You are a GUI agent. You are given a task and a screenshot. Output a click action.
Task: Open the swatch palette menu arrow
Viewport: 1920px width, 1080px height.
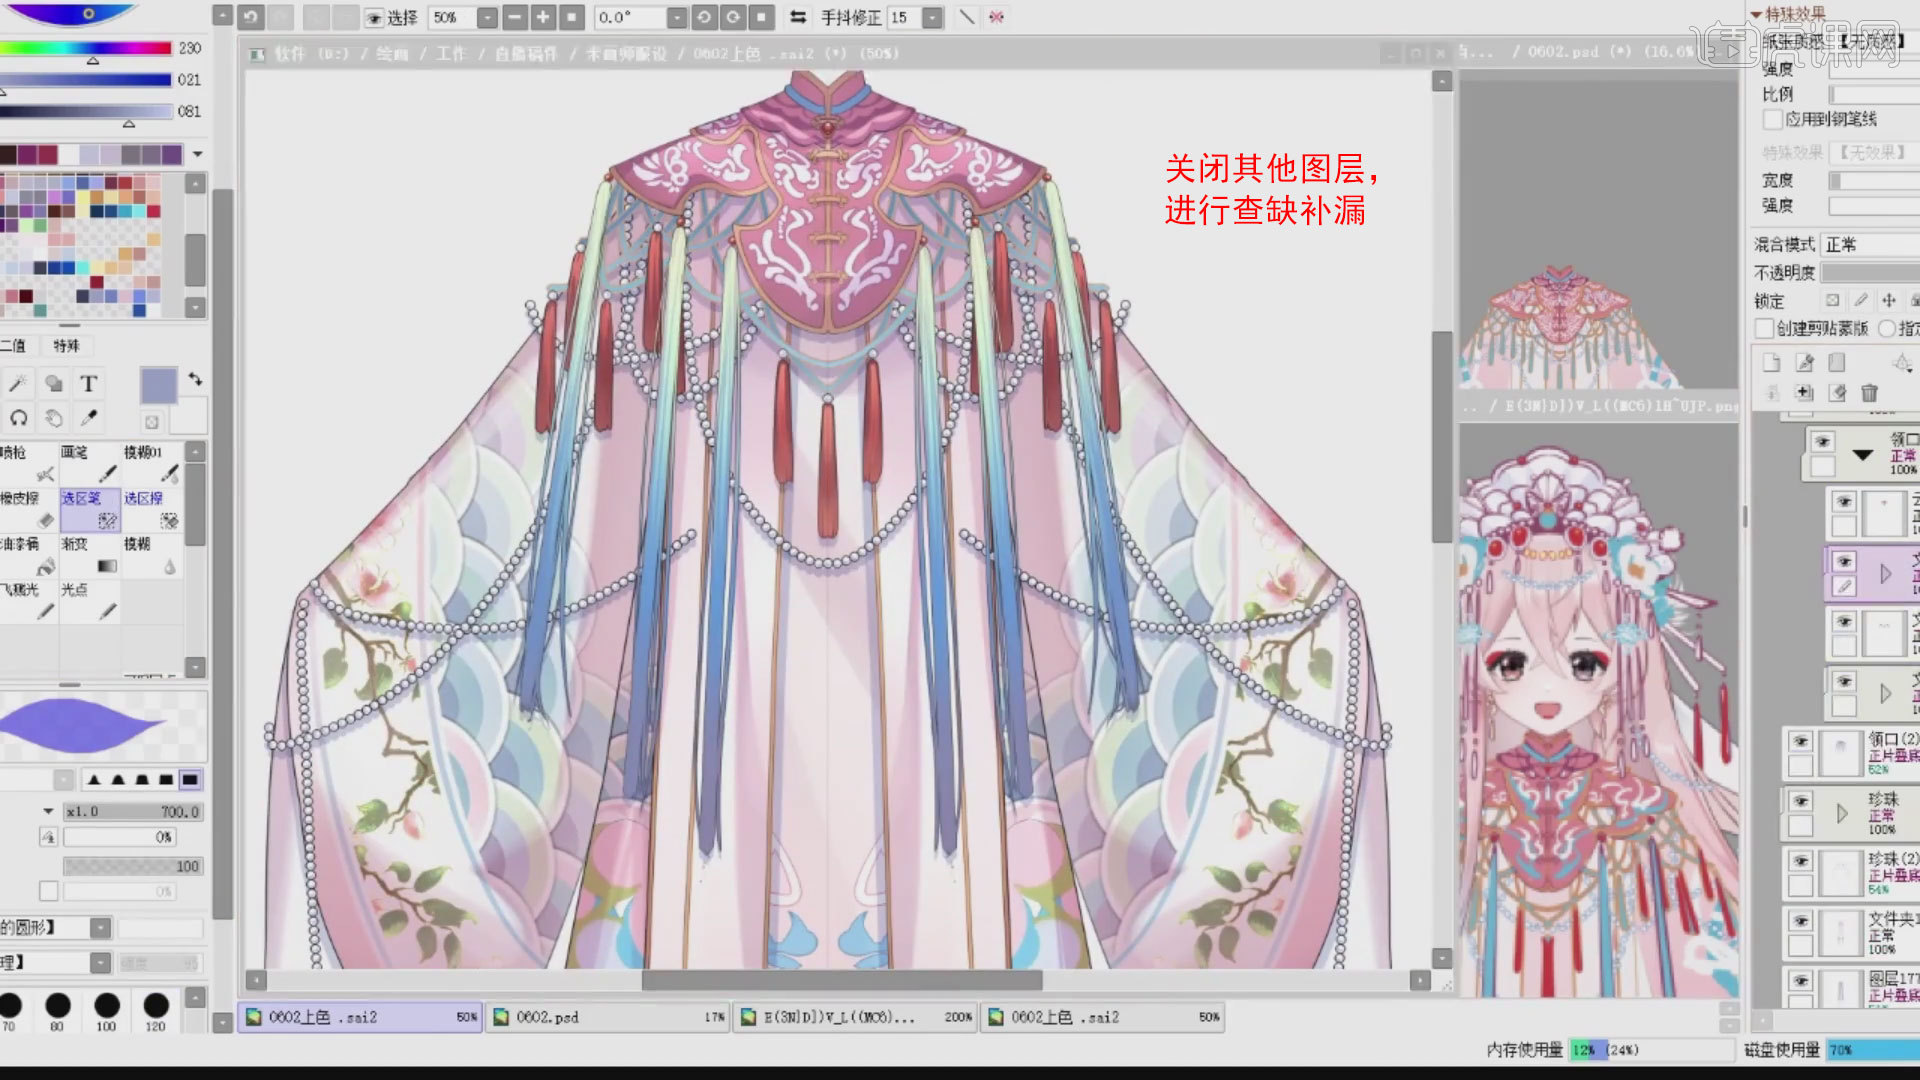(x=198, y=154)
